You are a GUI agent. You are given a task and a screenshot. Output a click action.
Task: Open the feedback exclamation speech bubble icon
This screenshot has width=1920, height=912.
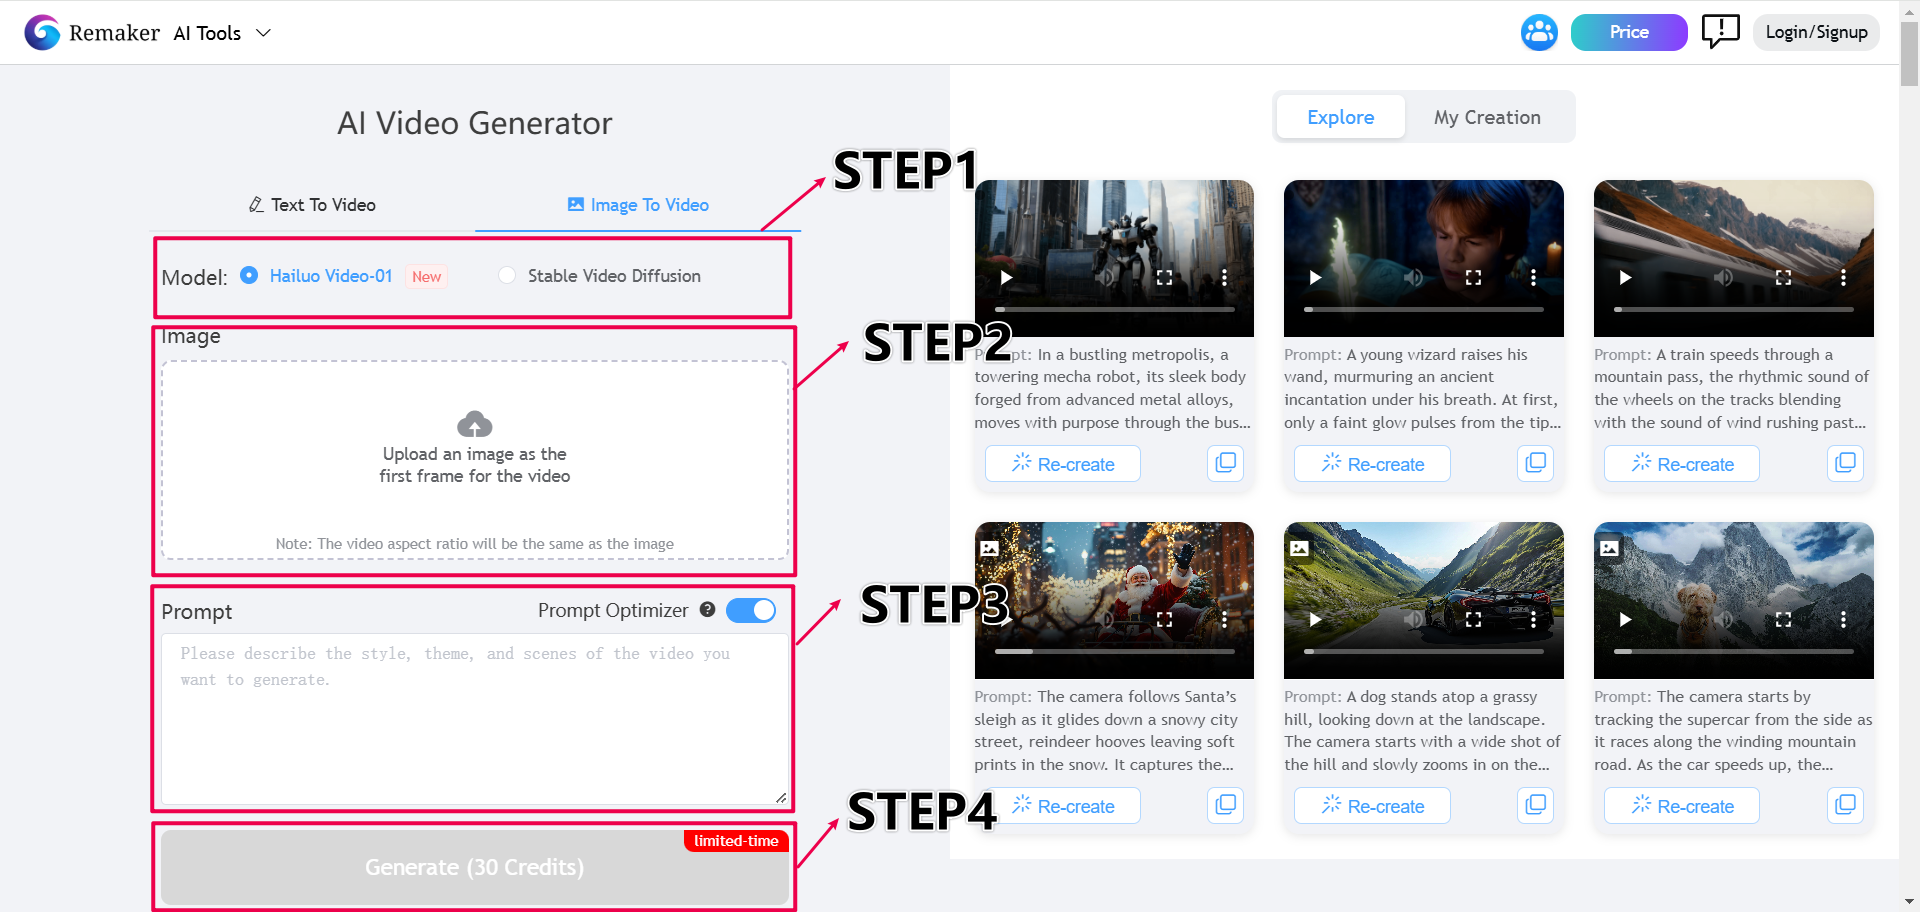[x=1720, y=32]
